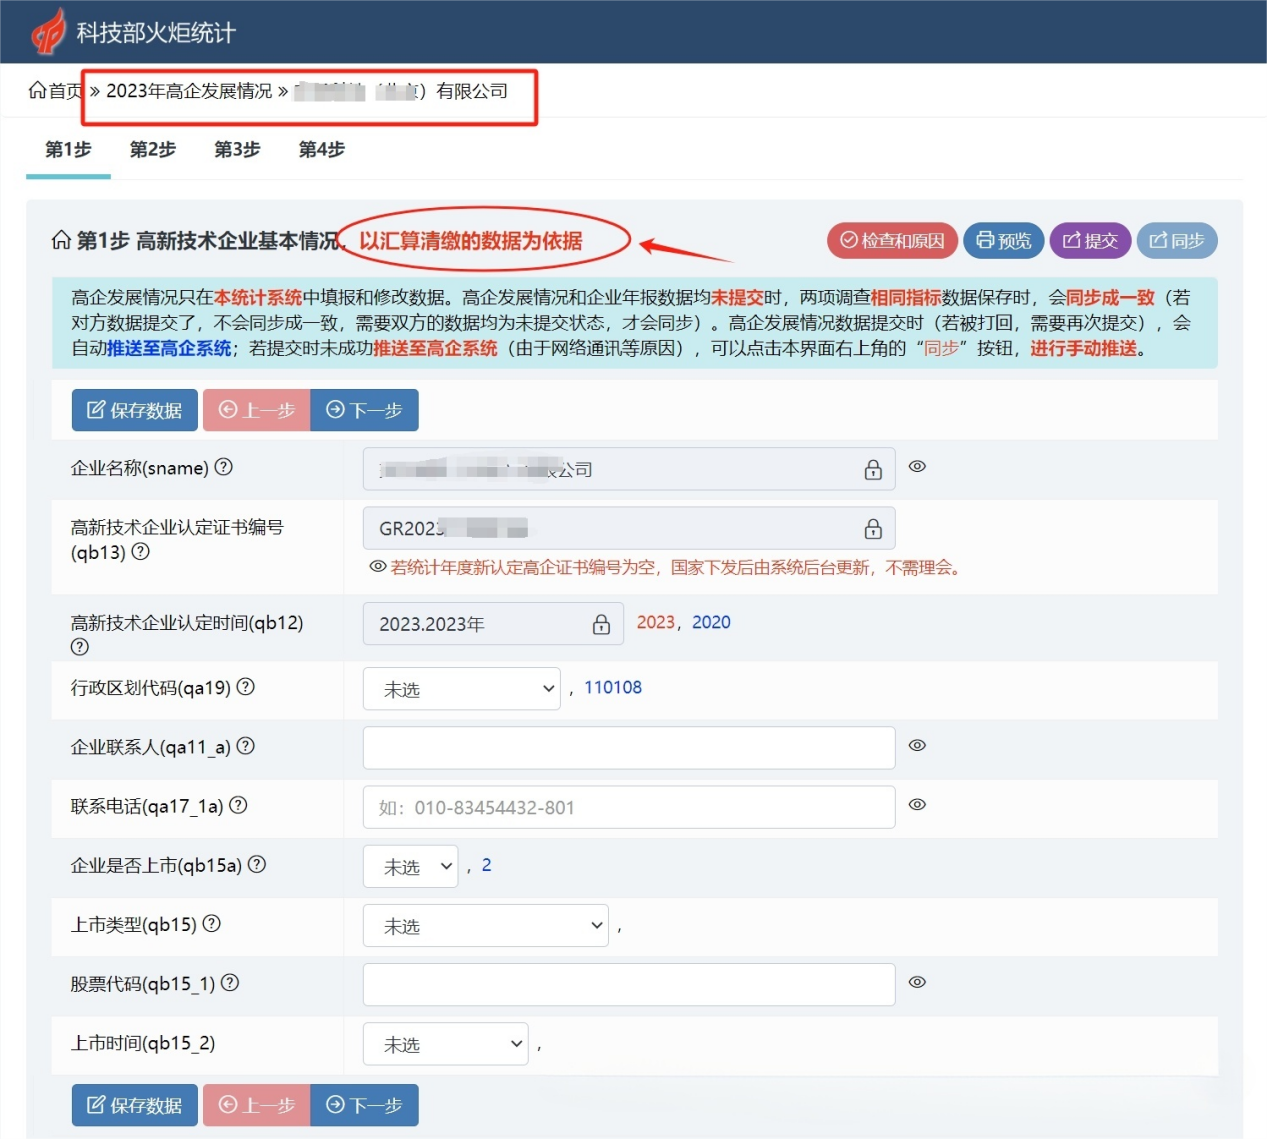The image size is (1267, 1139).
Task: Click the top 保存数据 button
Action: (135, 410)
